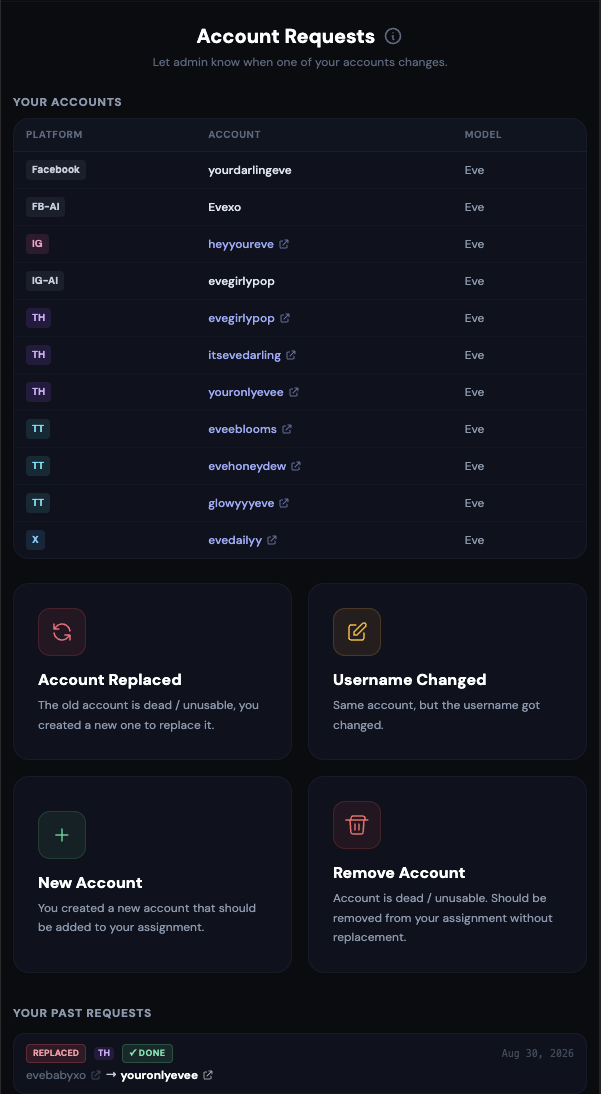This screenshot has height=1094, width=601.
Task: Click the Facebook platform badge
Action: tap(56, 170)
